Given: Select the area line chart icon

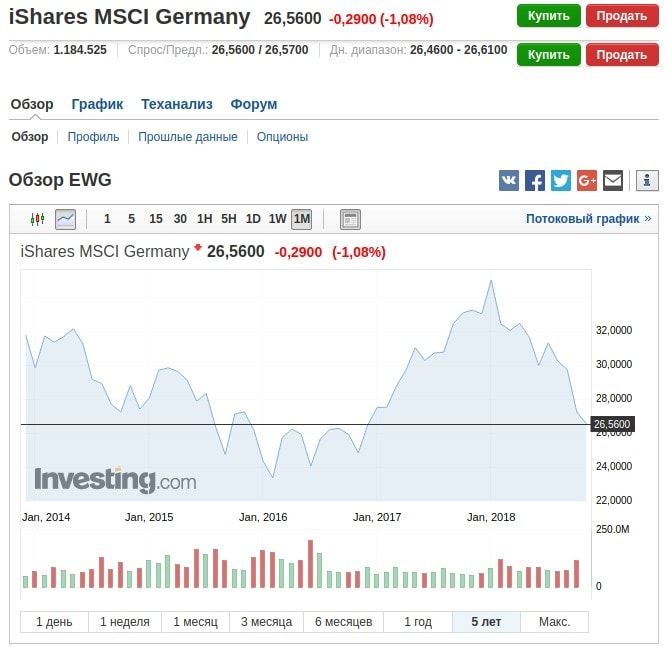Looking at the screenshot, I should pyautogui.click(x=65, y=219).
